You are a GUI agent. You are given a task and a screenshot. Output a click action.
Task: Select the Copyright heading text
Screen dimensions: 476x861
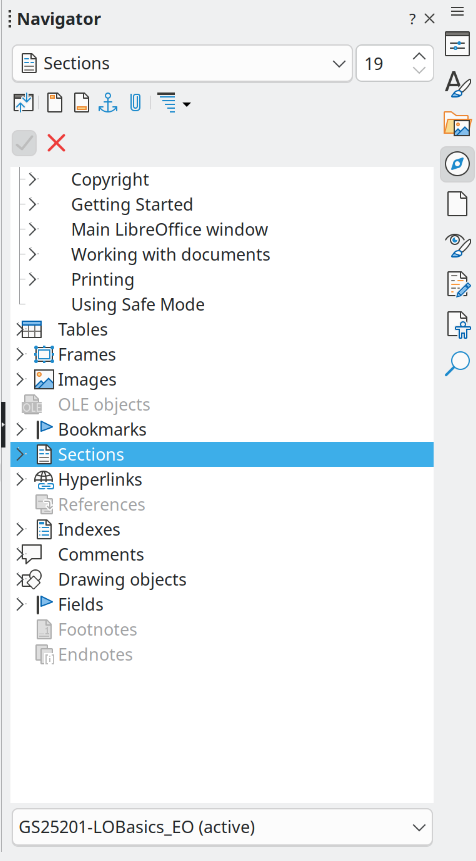click(x=110, y=180)
